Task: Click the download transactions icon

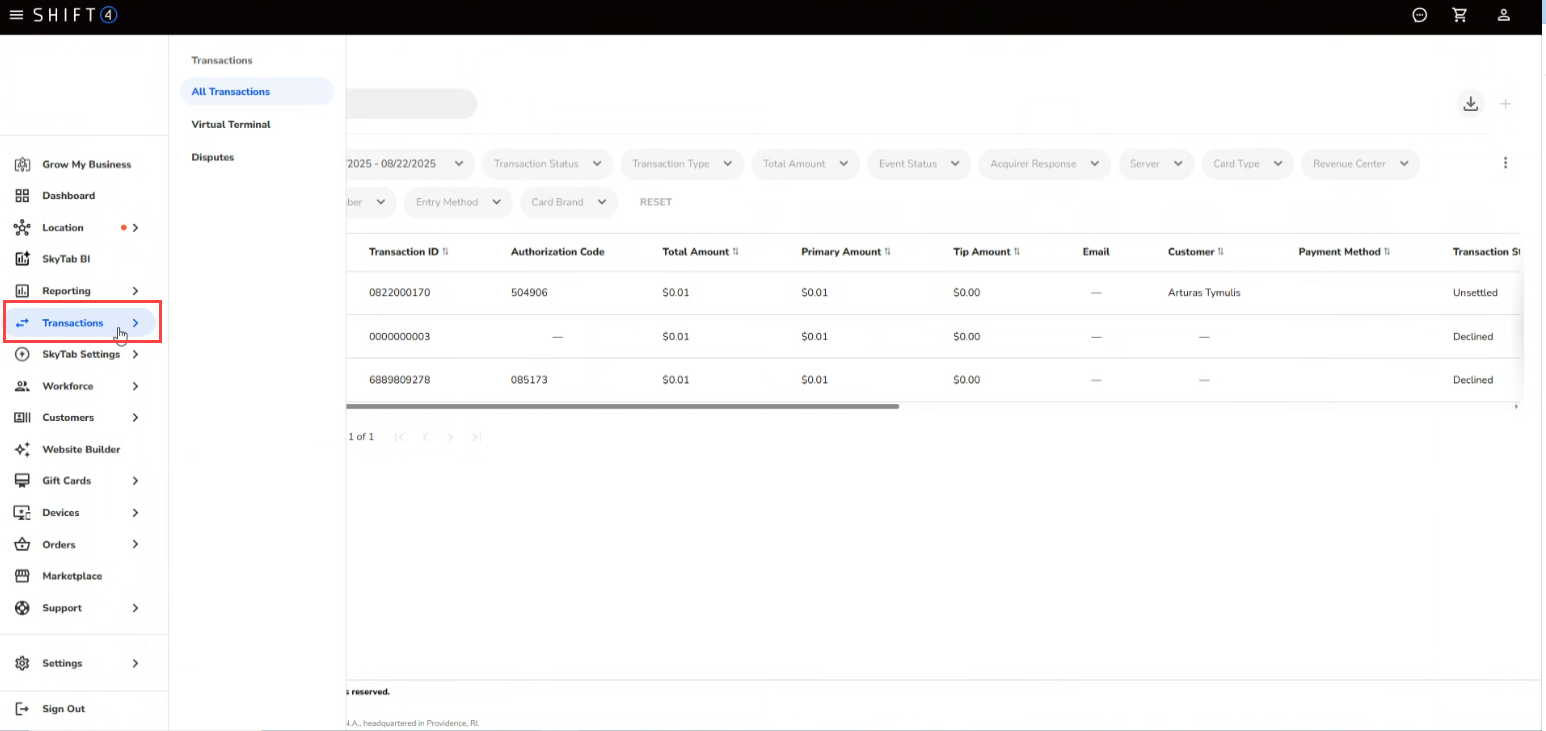Action: [x=1470, y=103]
